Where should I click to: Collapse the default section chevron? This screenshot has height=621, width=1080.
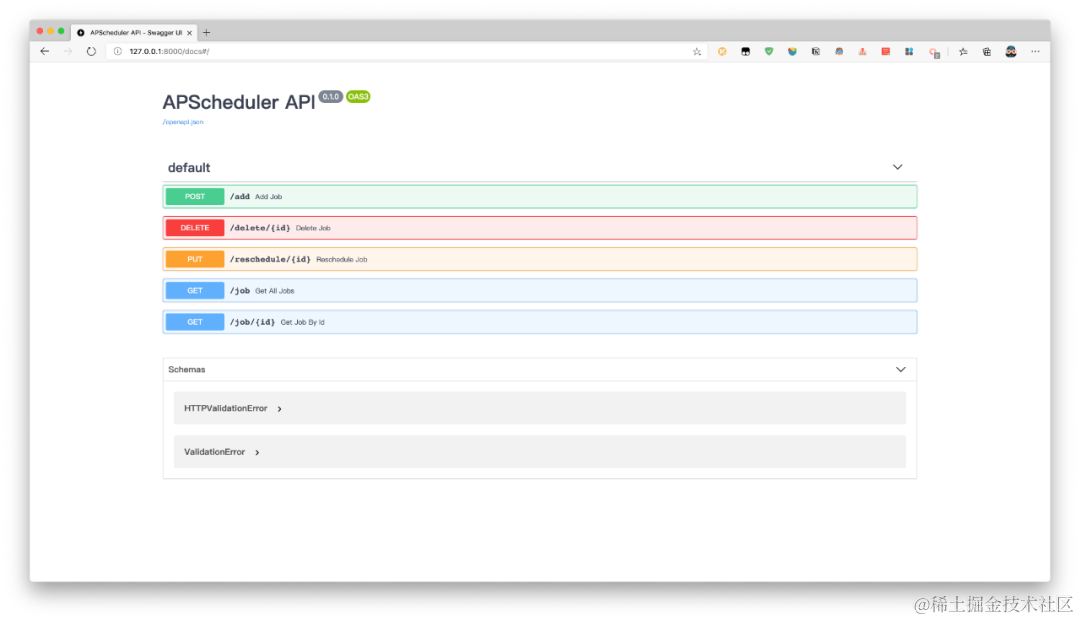pyautogui.click(x=897, y=167)
